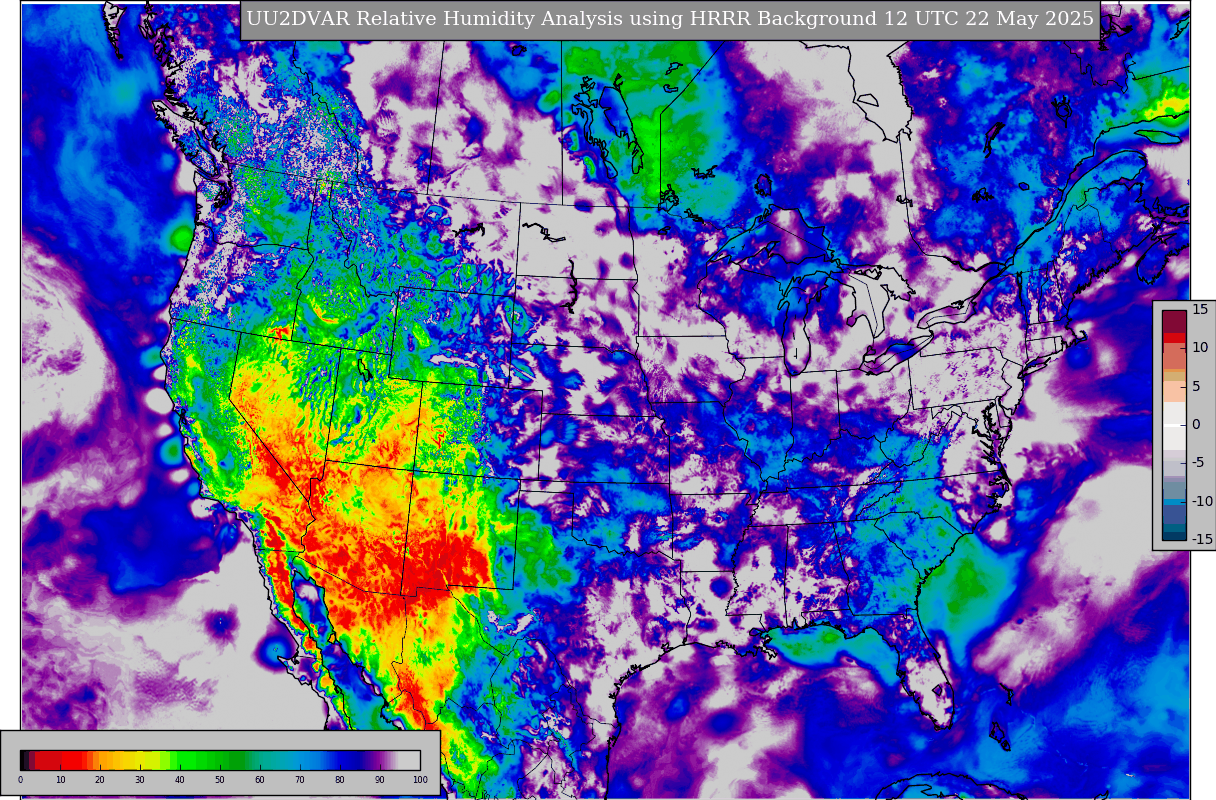Select the '5' label on the right colorbar
1216x800 pixels.
[1196, 386]
